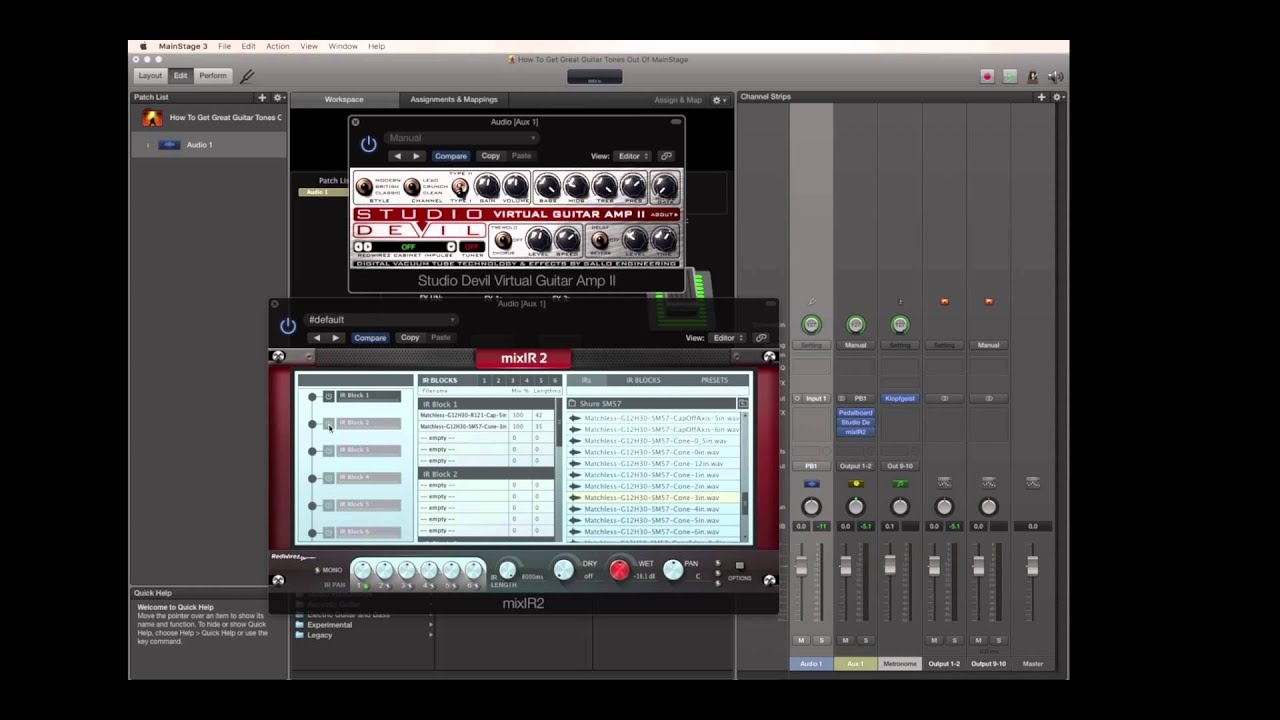Open the Apple menu

pos(142,46)
